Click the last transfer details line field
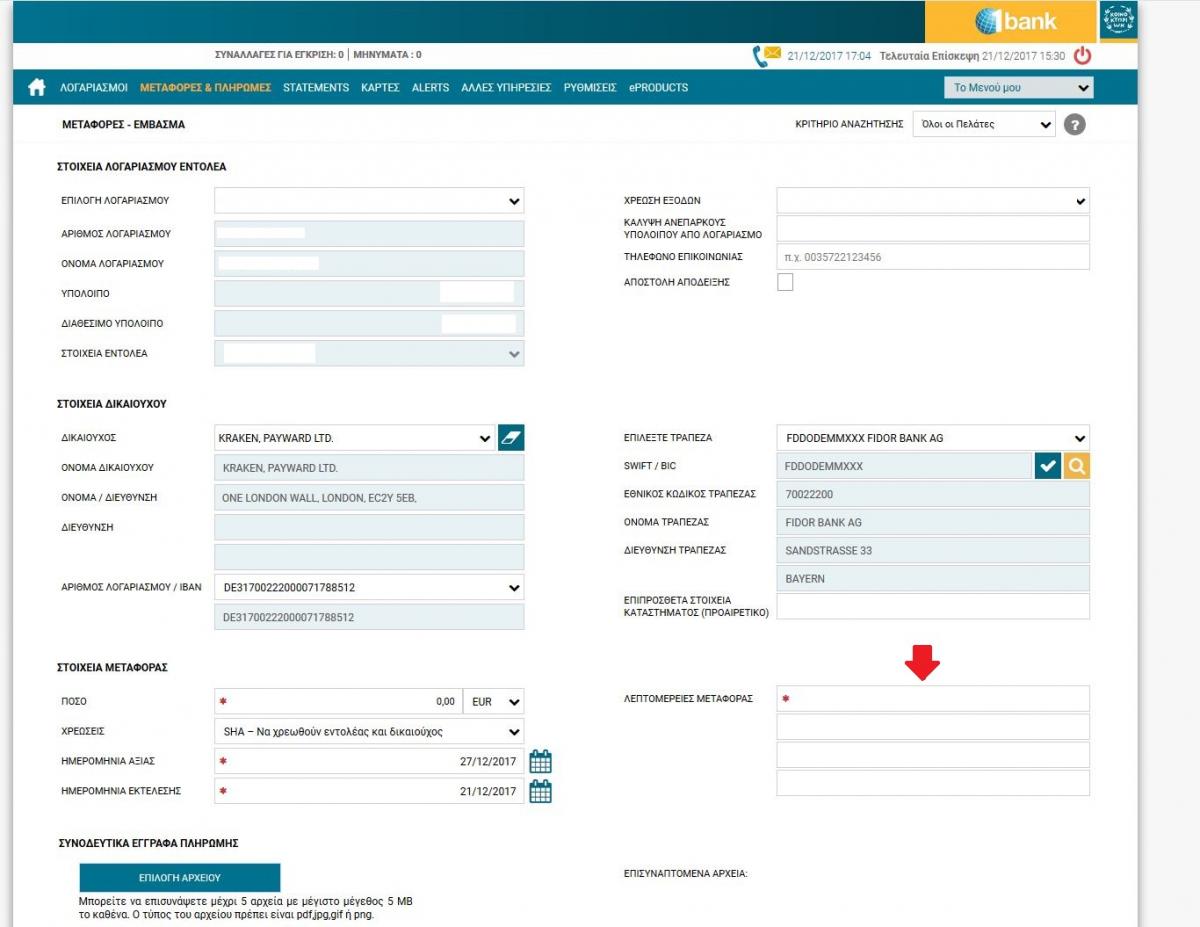 [x=933, y=783]
